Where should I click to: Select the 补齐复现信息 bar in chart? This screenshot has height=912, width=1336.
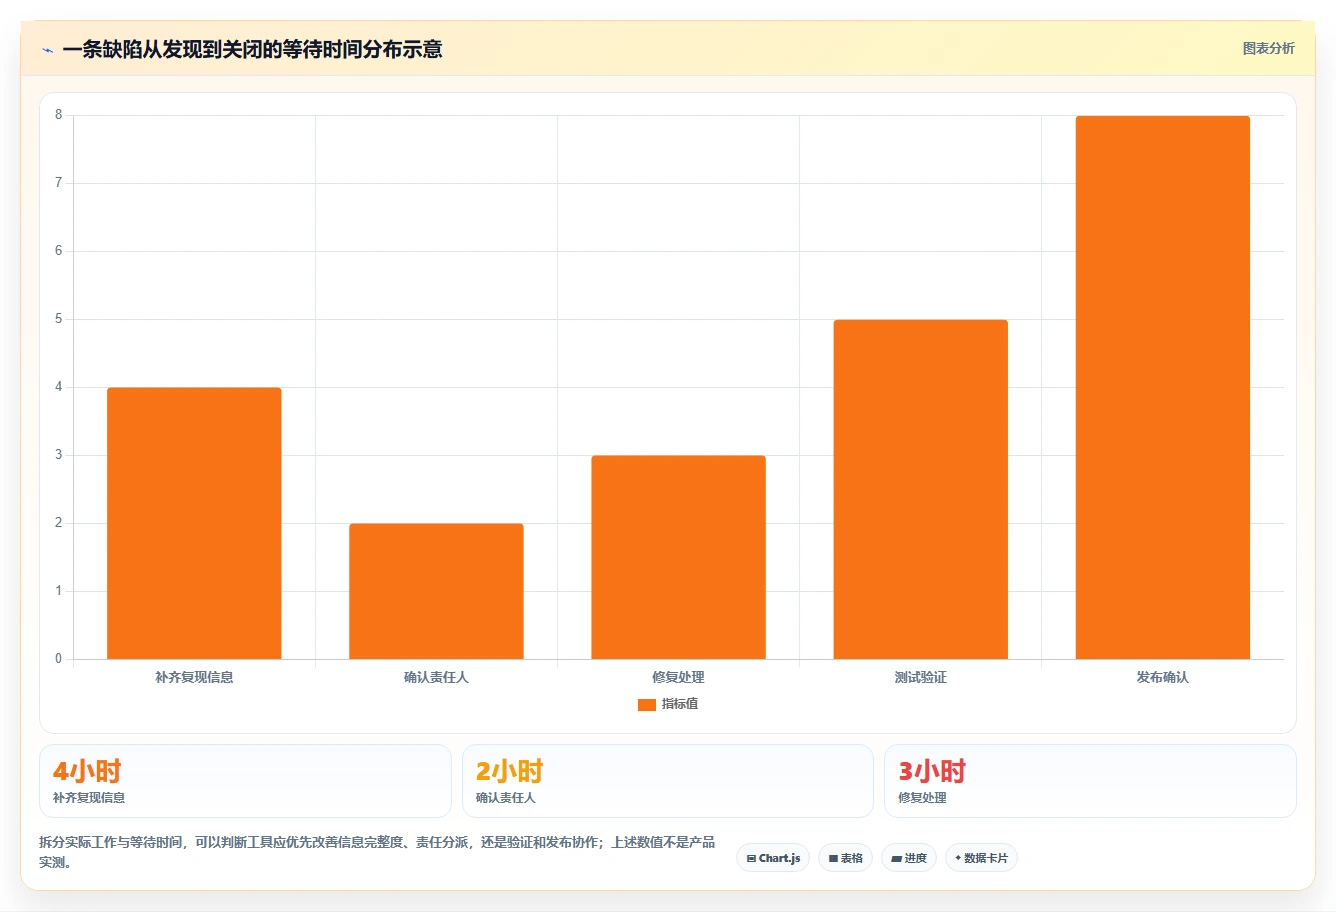coord(194,523)
